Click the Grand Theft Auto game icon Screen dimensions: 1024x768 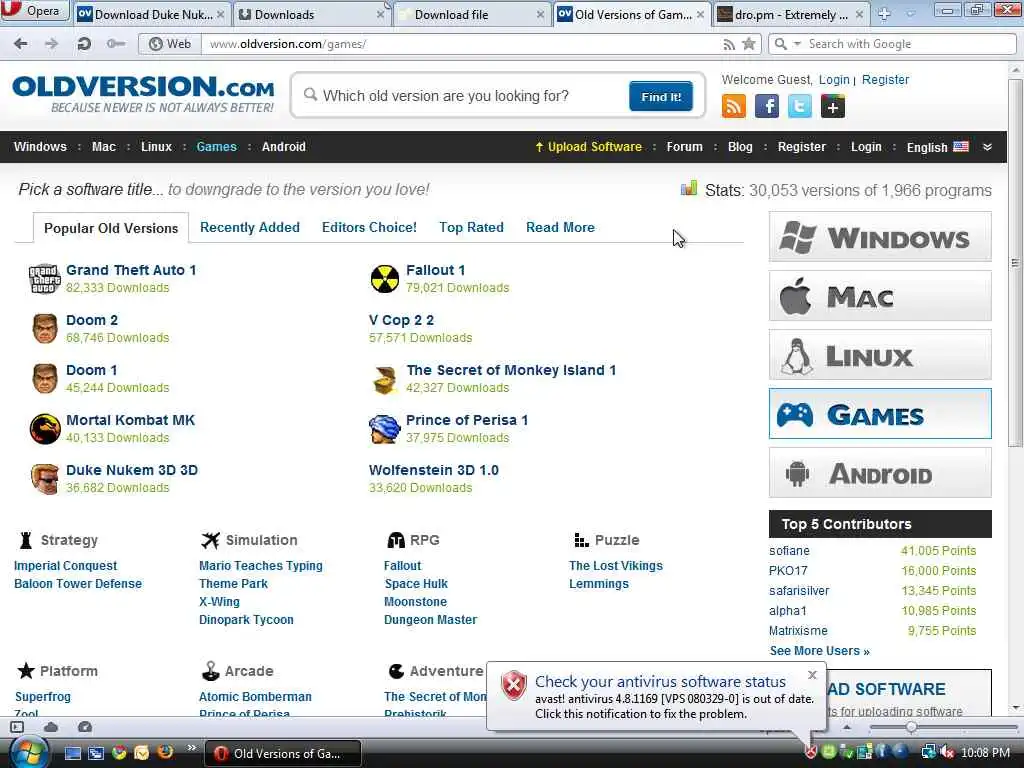(x=44, y=278)
